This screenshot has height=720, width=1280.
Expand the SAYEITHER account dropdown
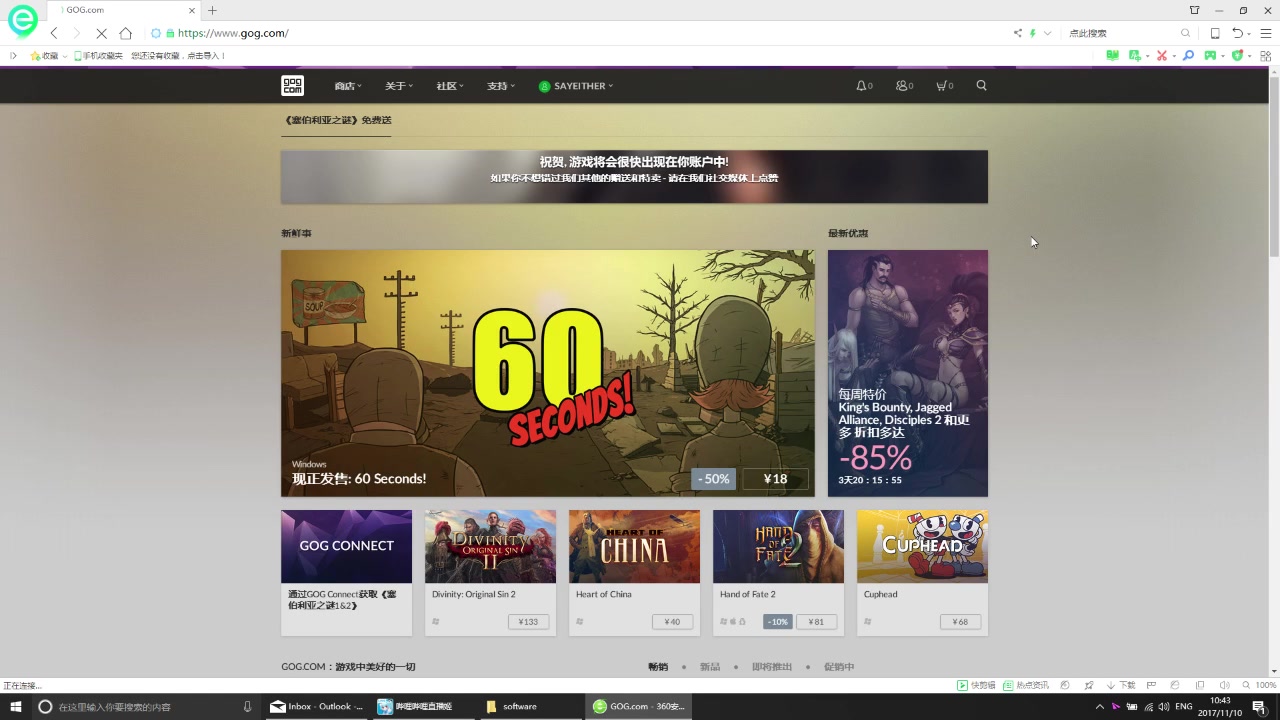click(x=576, y=86)
